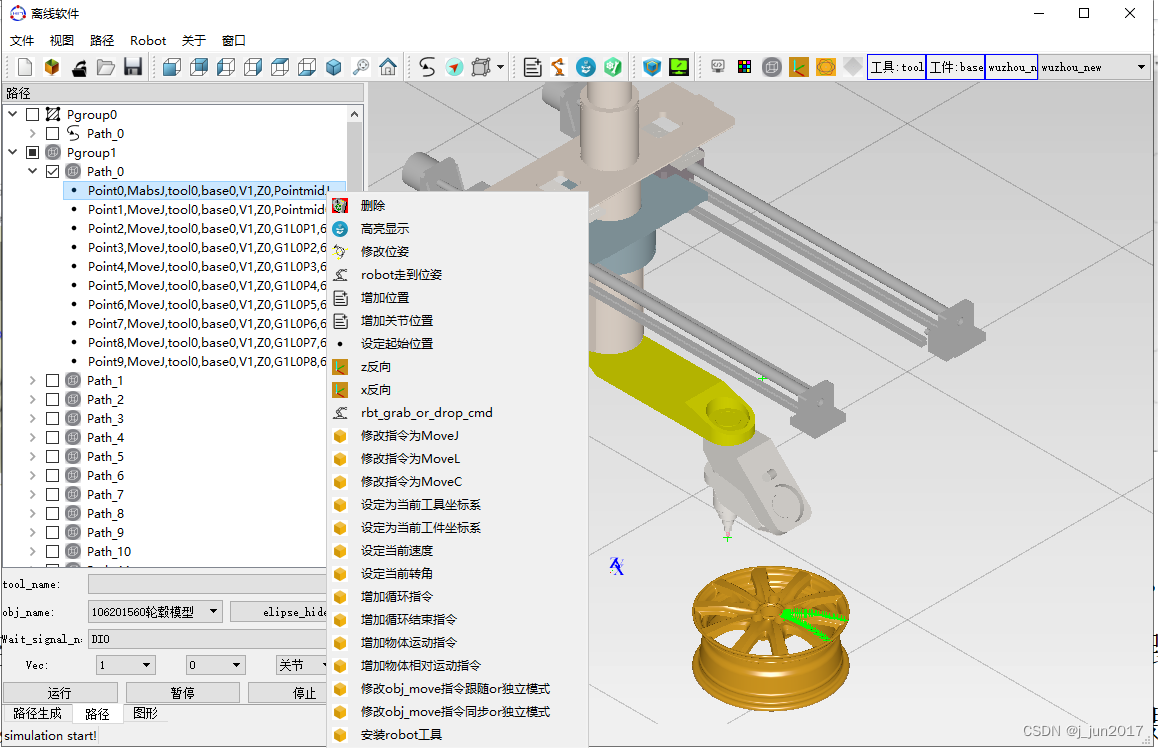Click the save floppy disk icon
The height and width of the screenshot is (748, 1158).
coord(132,67)
